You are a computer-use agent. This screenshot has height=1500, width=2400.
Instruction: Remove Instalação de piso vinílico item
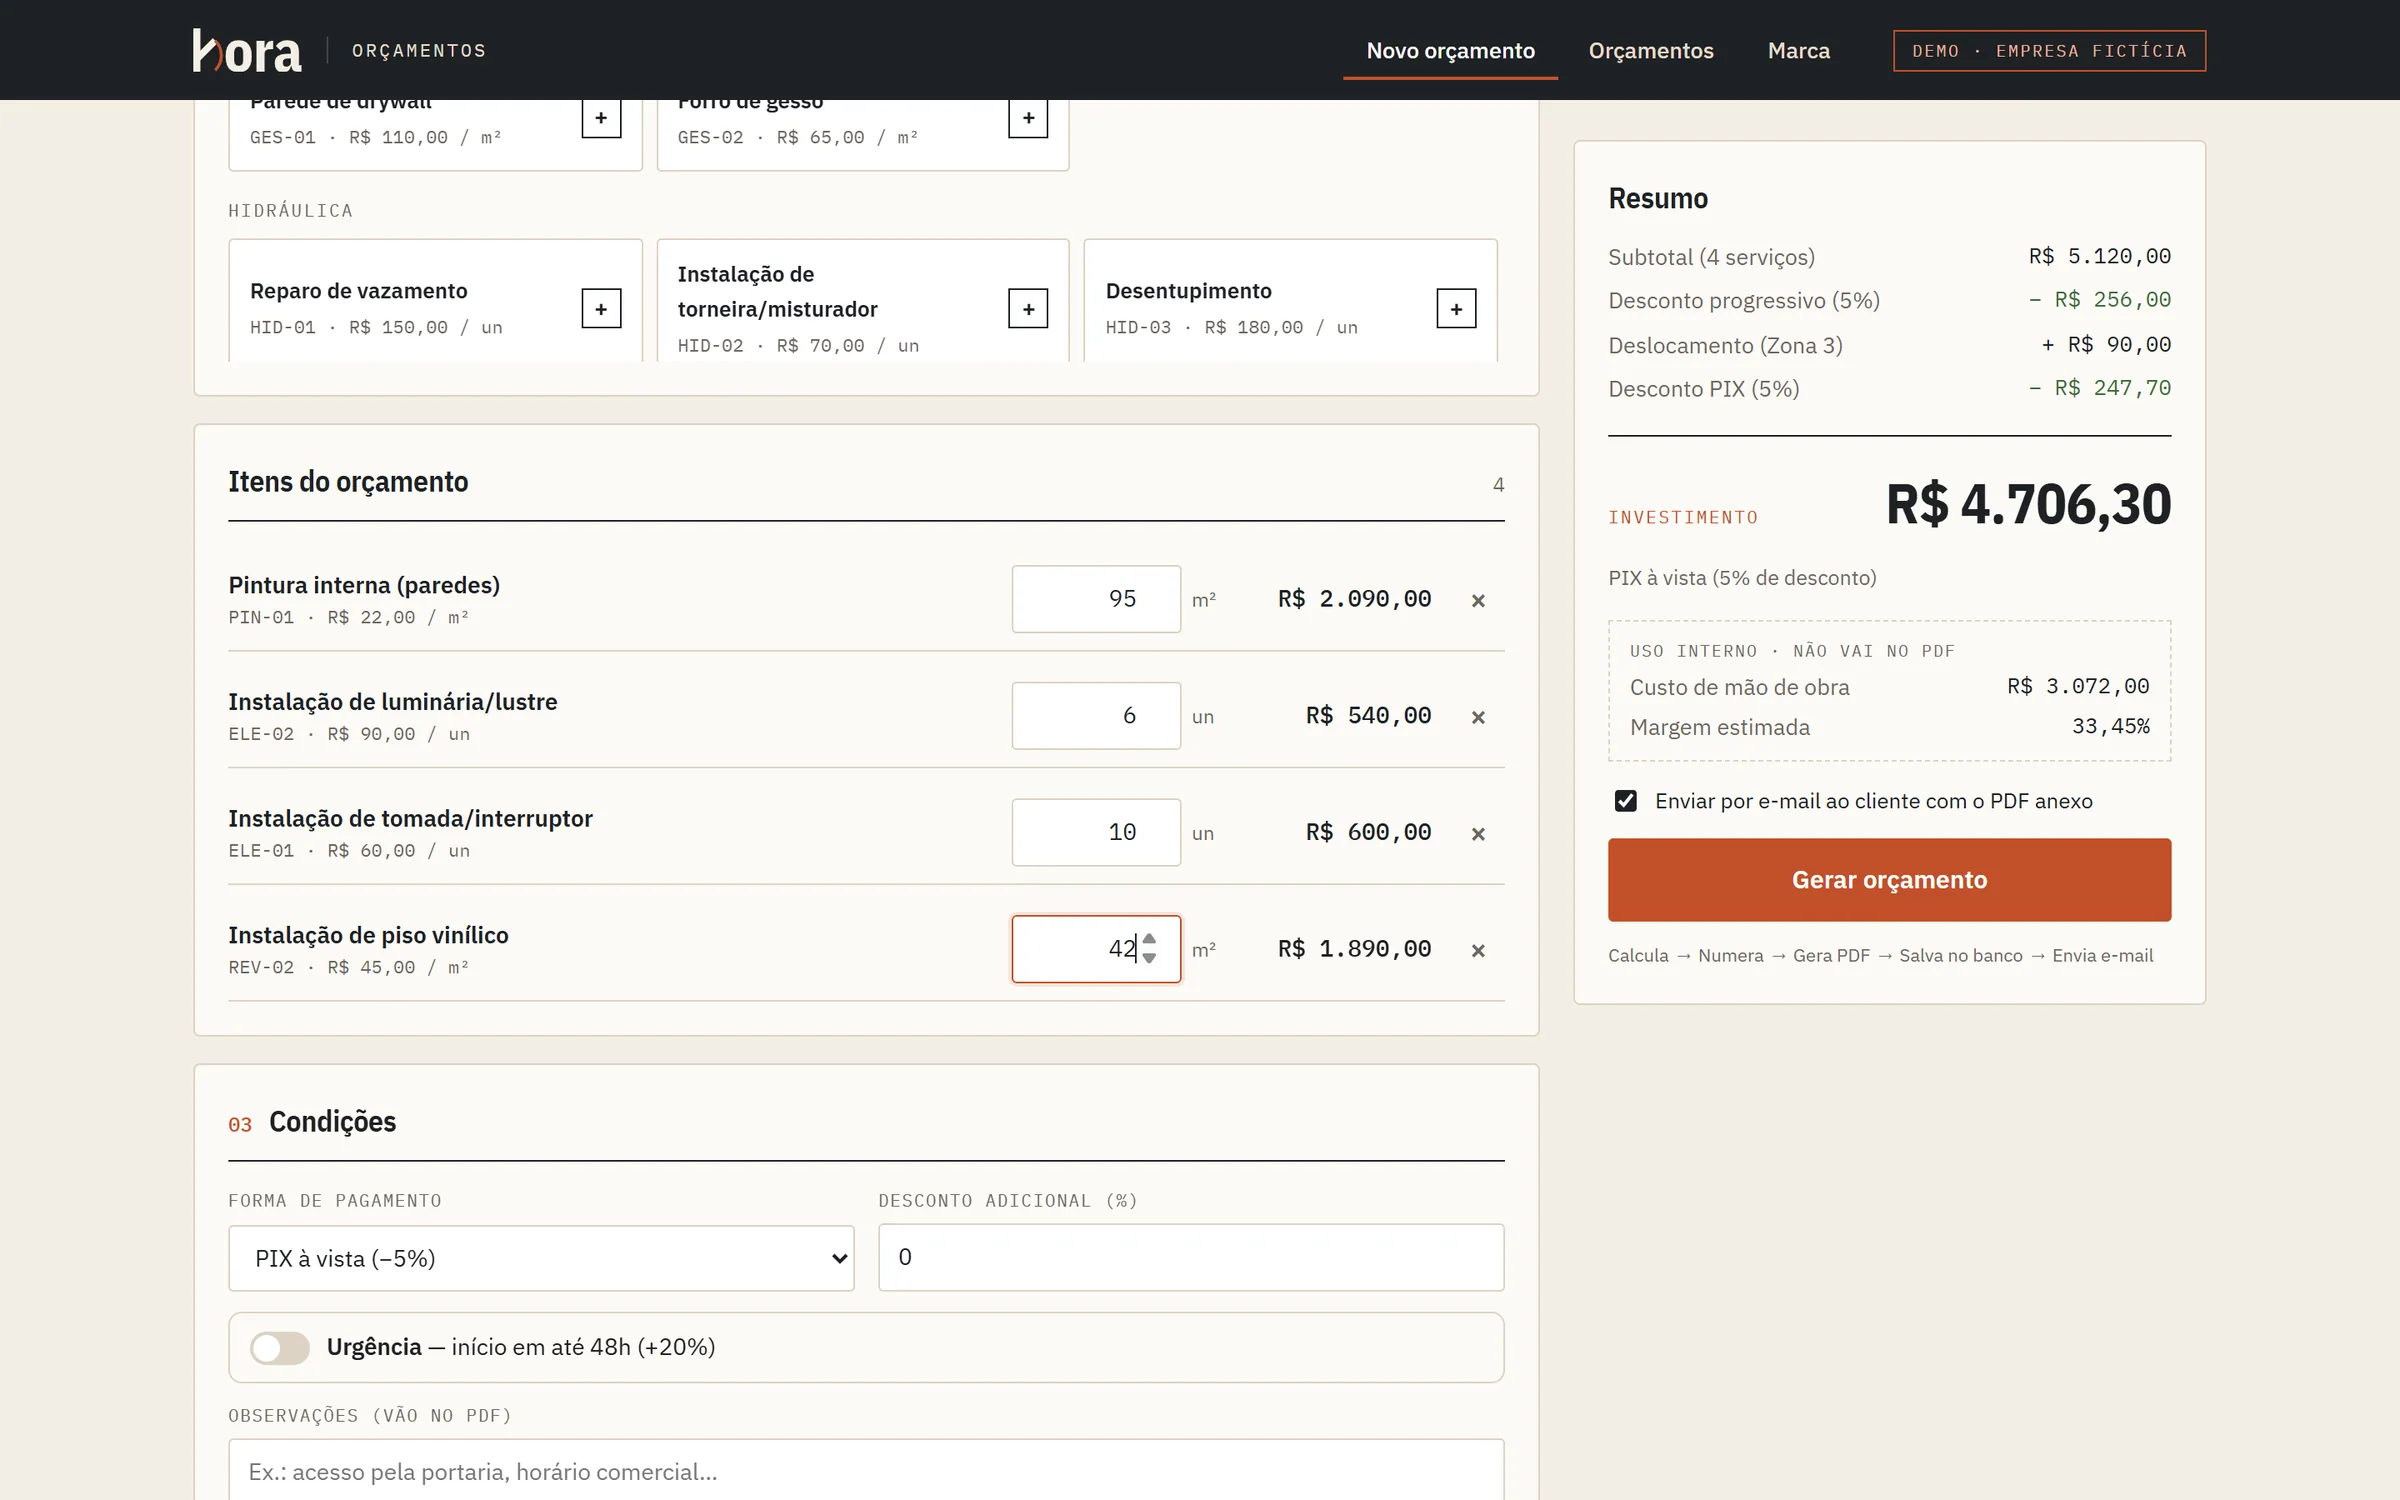tap(1478, 950)
